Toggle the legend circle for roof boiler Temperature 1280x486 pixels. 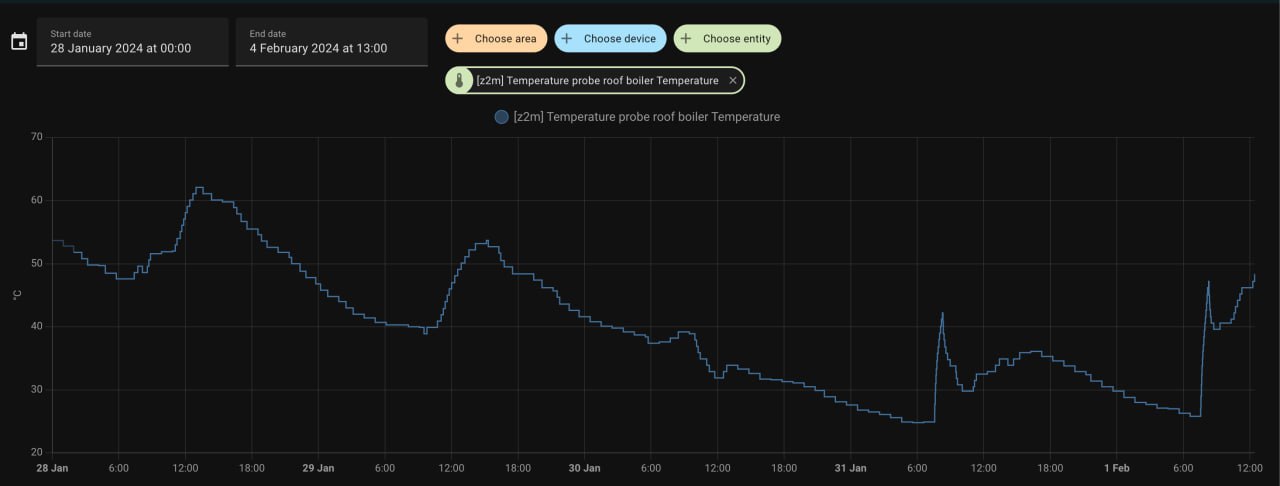click(x=501, y=117)
